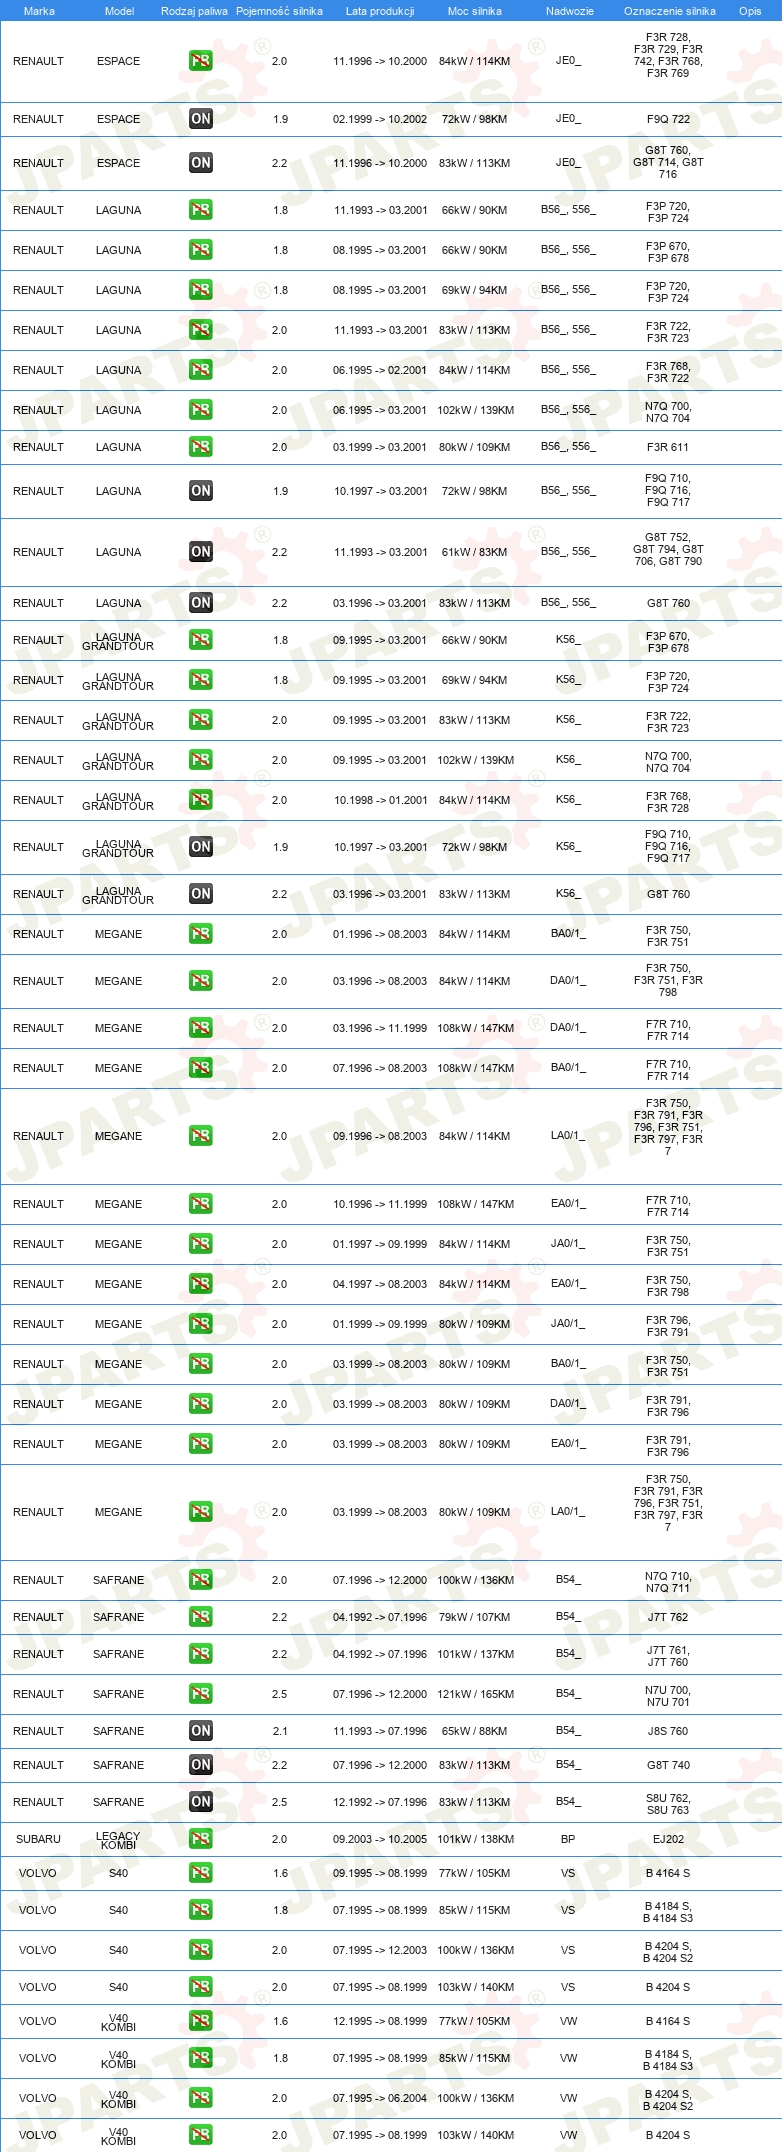782x2152 pixels.
Task: Click ON icon in Safrane G8T 740 row
Action: pyautogui.click(x=200, y=1765)
